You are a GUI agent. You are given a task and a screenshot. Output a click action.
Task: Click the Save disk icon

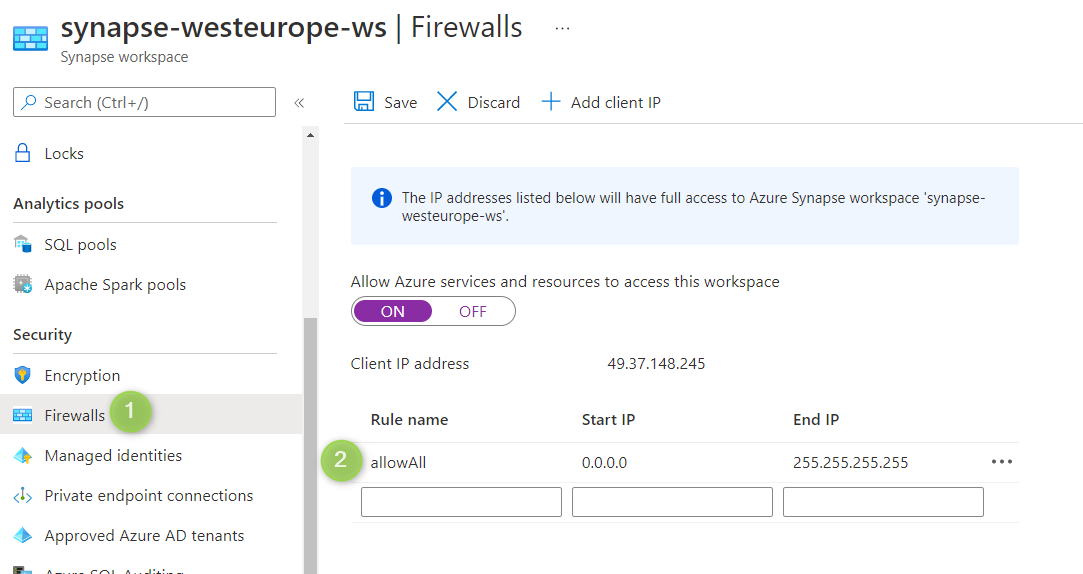364,102
